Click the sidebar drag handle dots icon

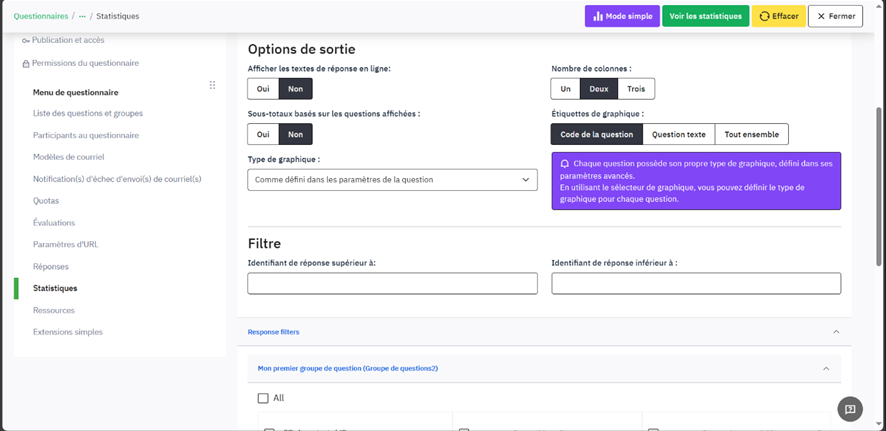212,86
